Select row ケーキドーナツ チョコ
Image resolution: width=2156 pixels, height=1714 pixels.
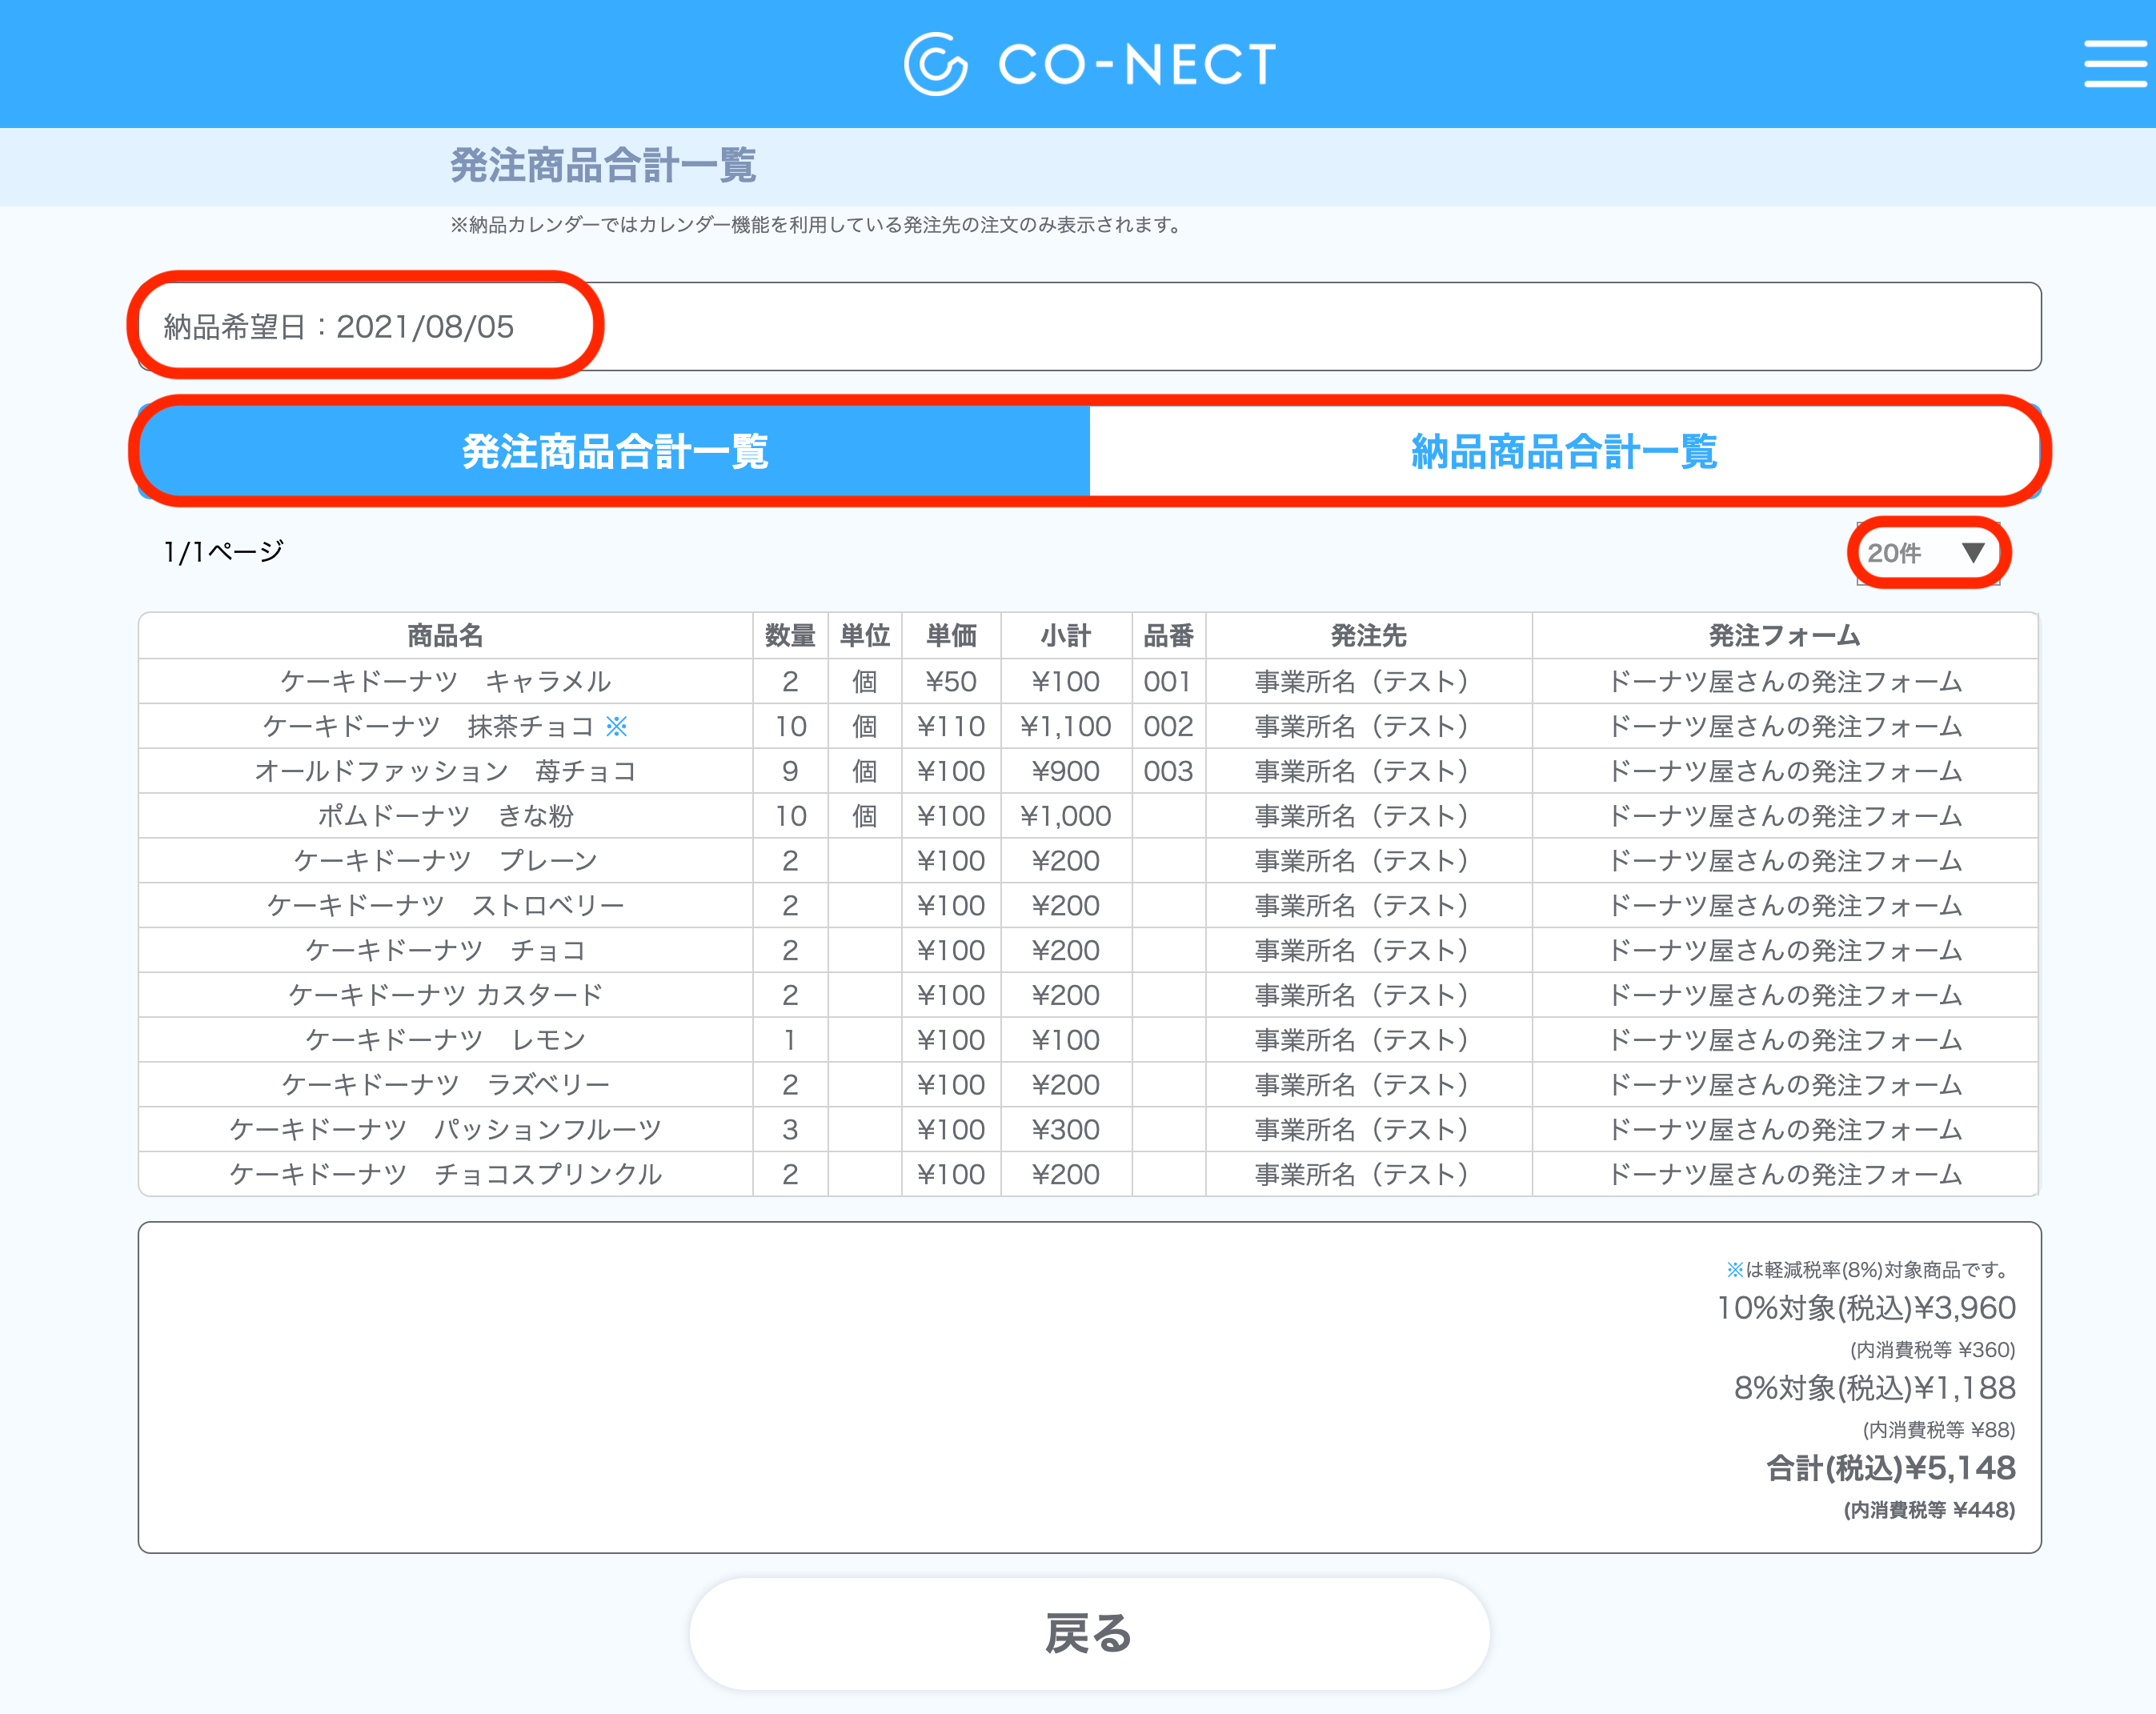(x=1088, y=950)
